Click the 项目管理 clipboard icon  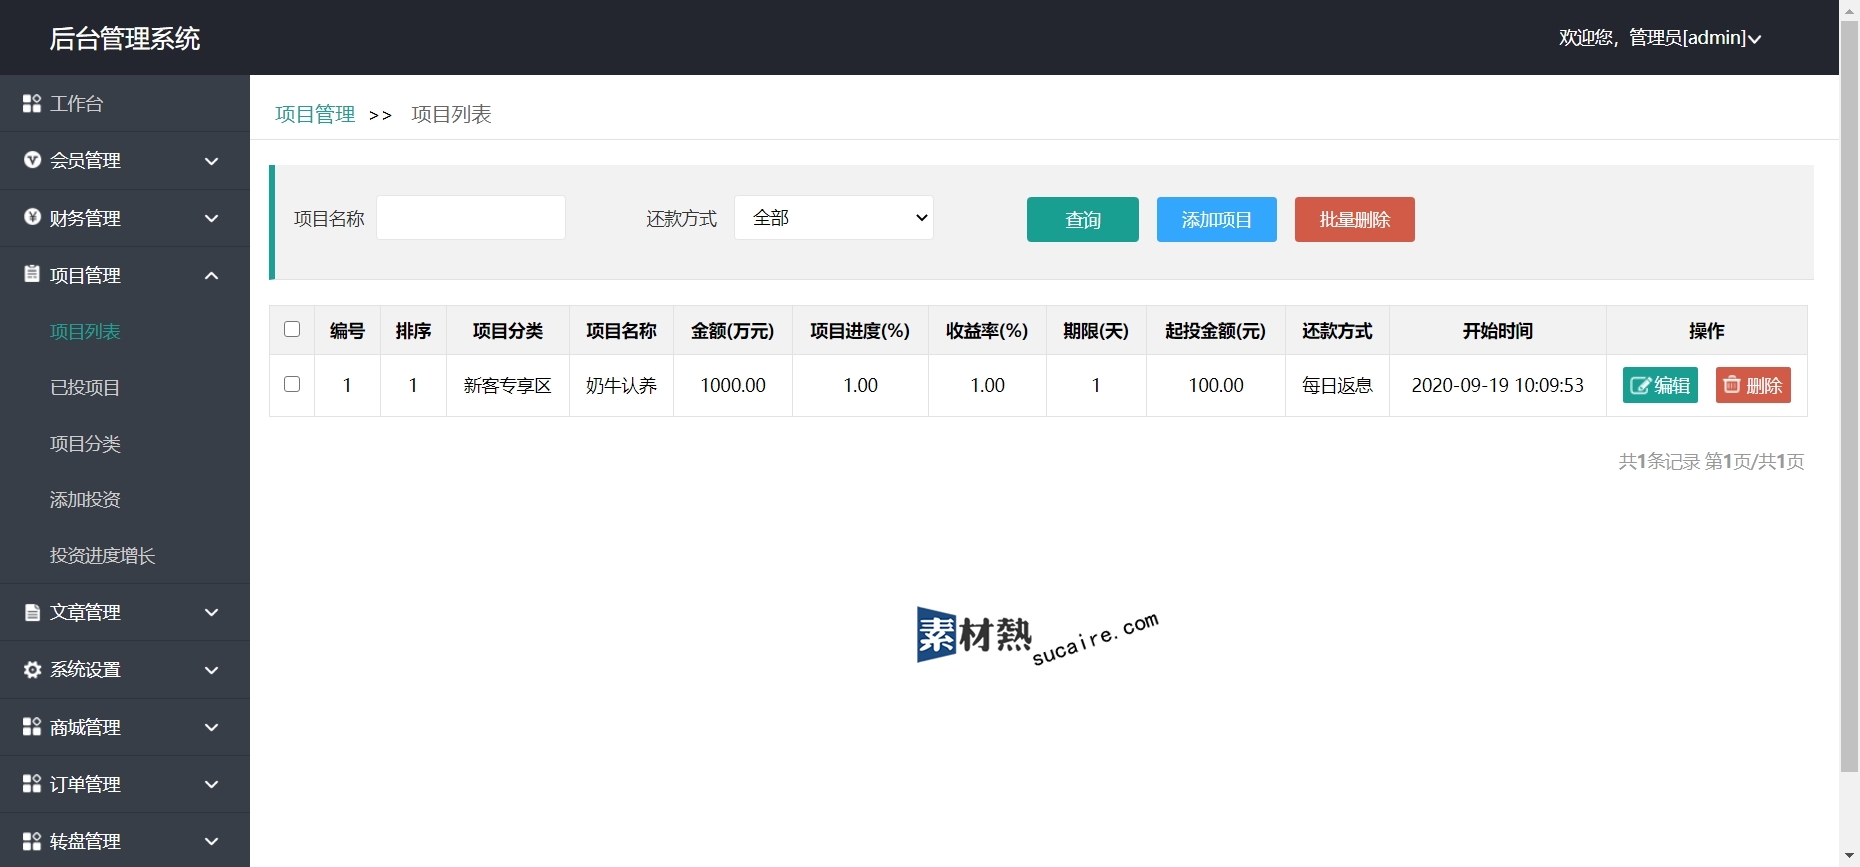(32, 274)
